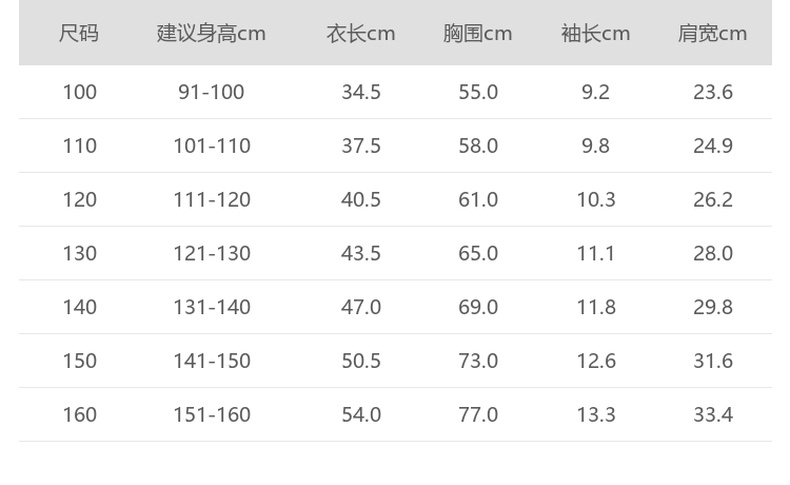
Task: Click the 衣长cm column header
Action: [361, 33]
